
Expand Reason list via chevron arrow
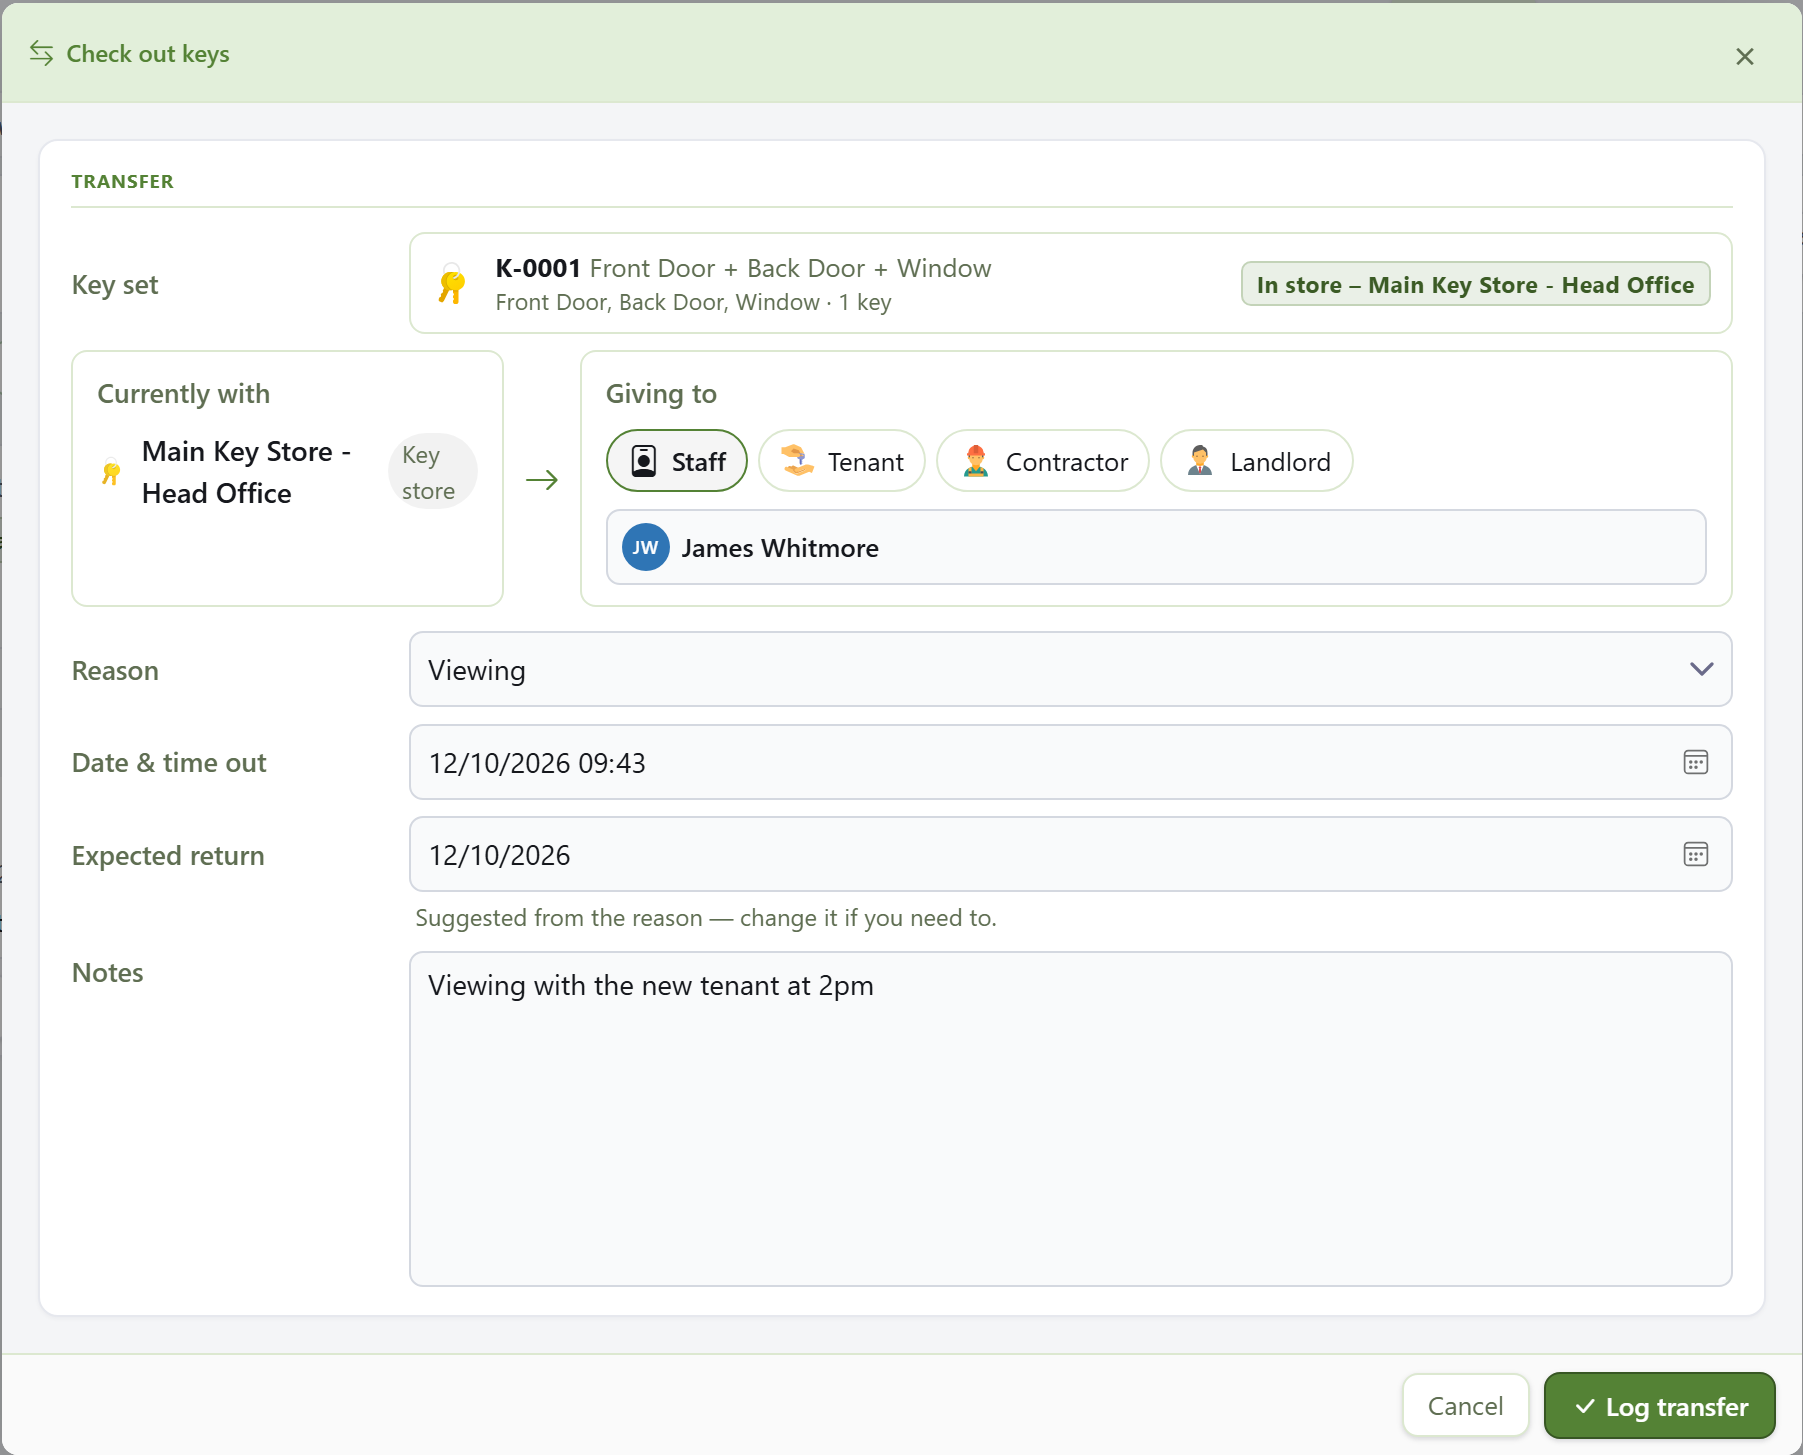point(1701,669)
